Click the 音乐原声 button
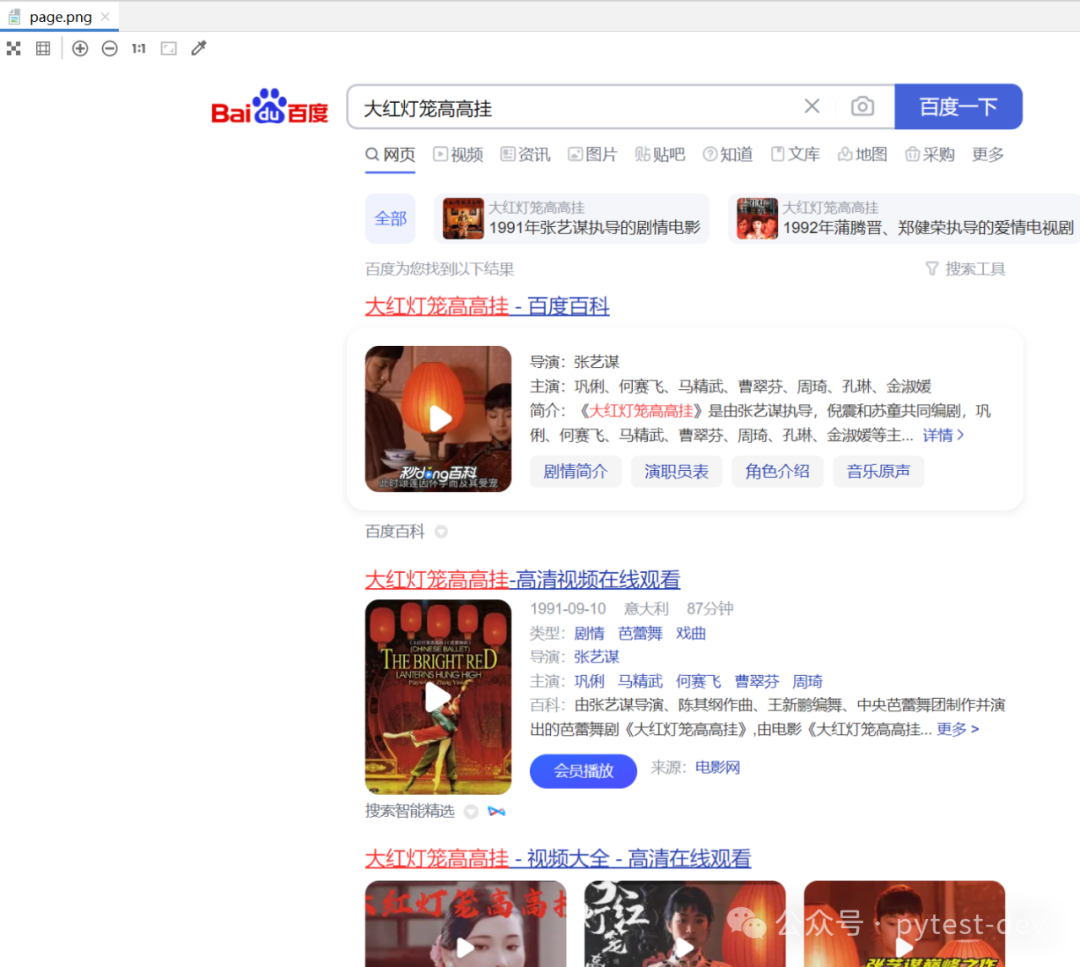This screenshot has width=1080, height=967. click(x=878, y=472)
